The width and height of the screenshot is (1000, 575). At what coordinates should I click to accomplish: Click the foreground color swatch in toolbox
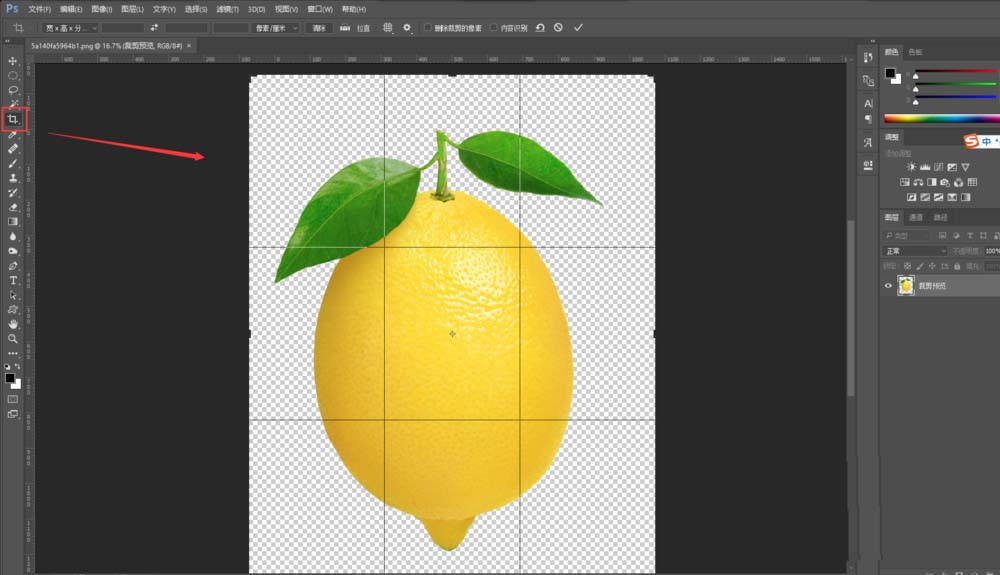point(10,378)
